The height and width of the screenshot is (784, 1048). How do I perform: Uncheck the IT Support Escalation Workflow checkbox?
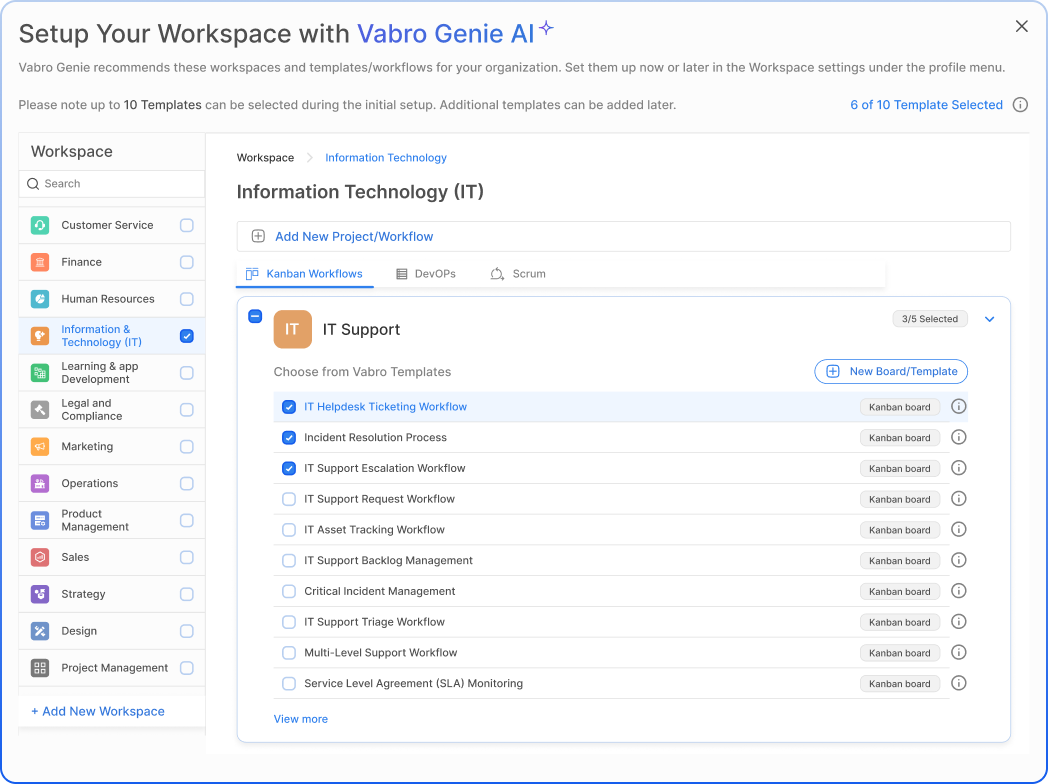(x=289, y=468)
